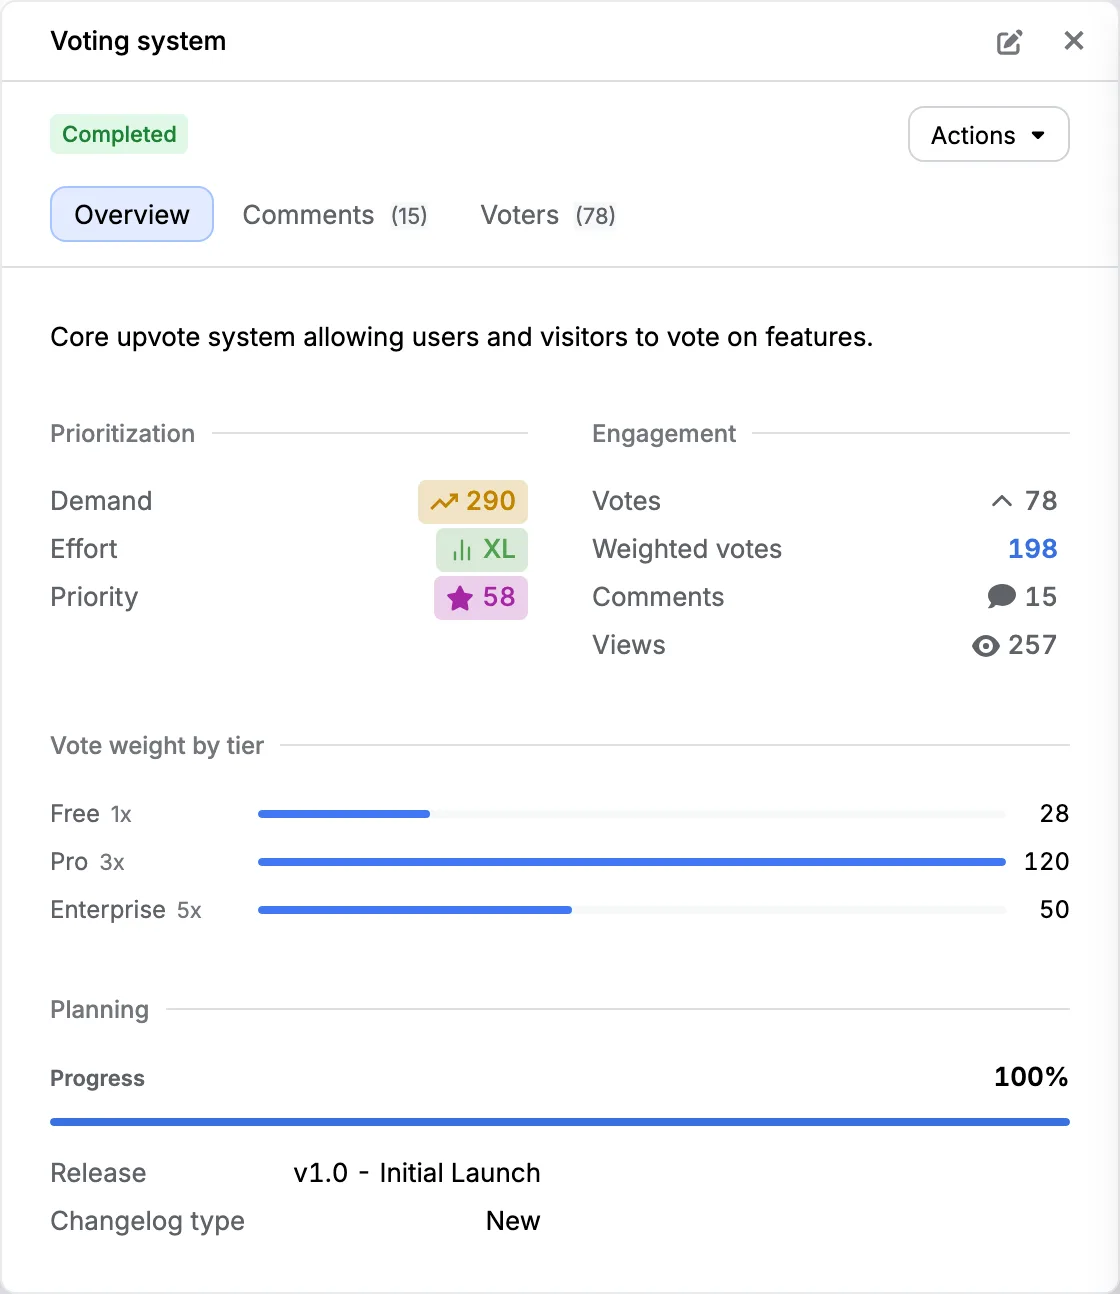Click the Votes upvote chevron icon
The height and width of the screenshot is (1294, 1120).
click(1002, 501)
